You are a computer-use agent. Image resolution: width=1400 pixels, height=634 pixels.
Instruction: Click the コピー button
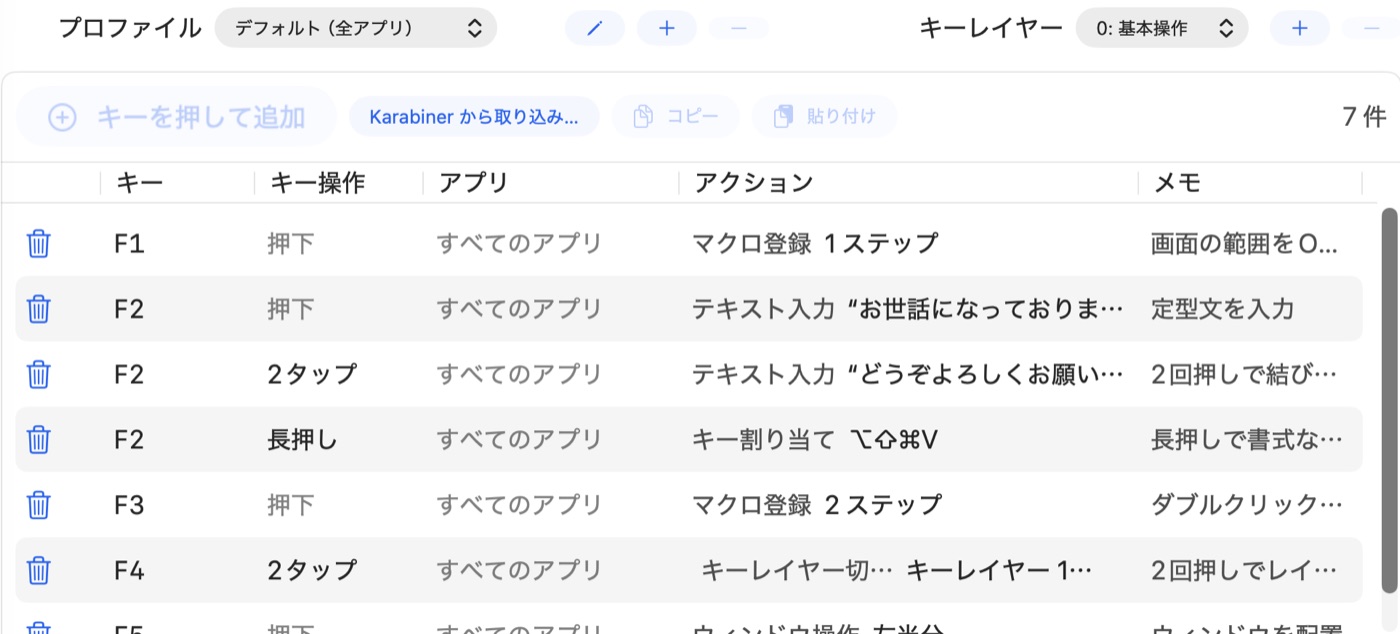[x=676, y=117]
